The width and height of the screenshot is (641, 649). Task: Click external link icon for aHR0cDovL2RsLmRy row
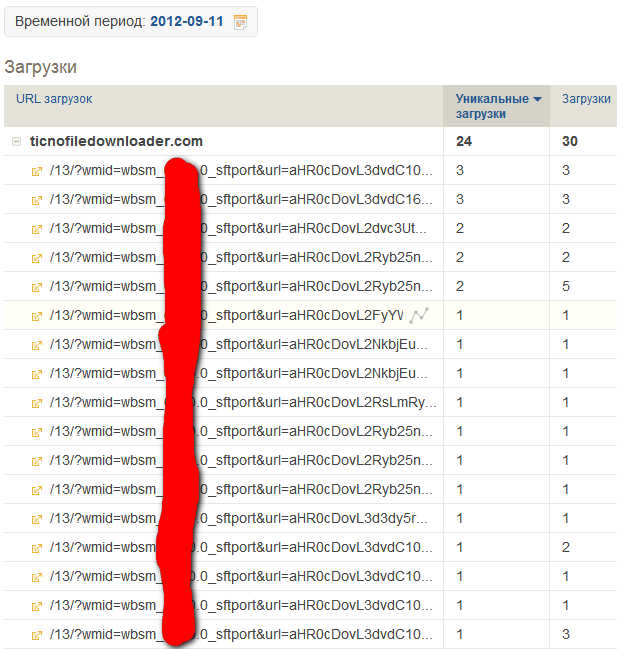coord(37,403)
